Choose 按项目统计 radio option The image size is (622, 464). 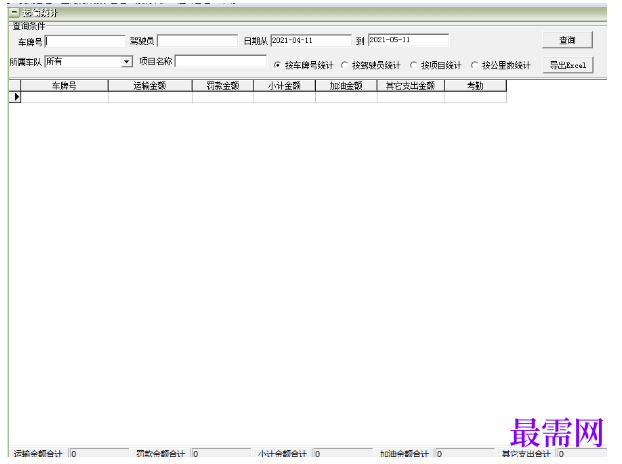[413, 65]
